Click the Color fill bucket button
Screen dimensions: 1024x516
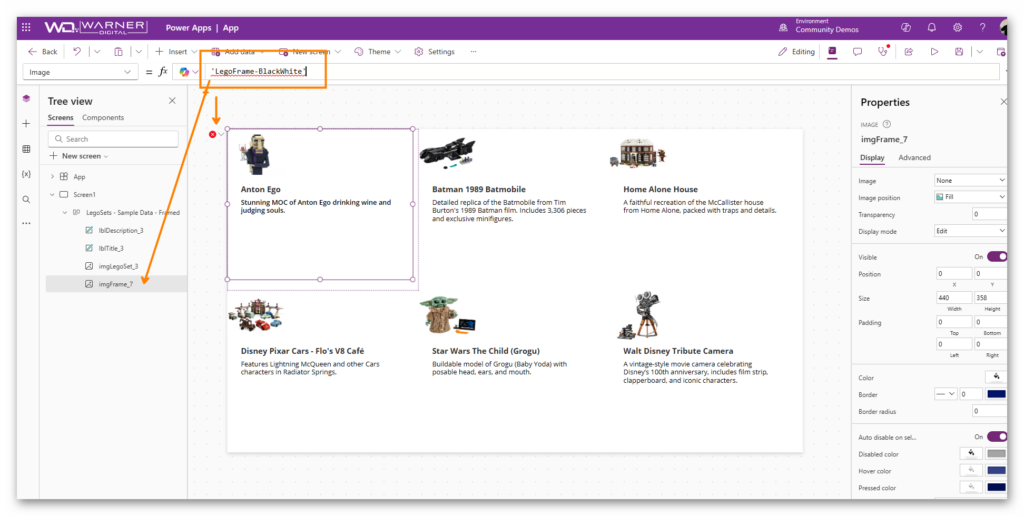(x=996, y=377)
